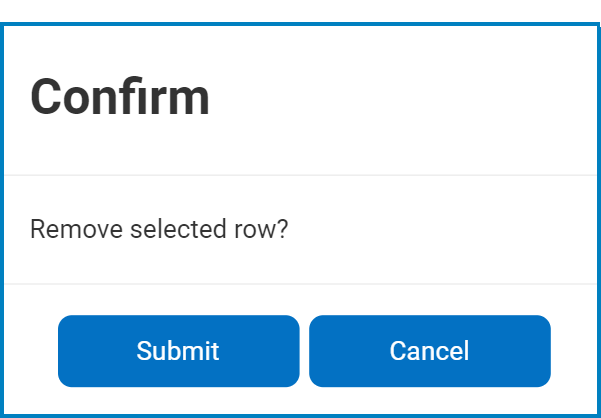Click the Confirm dialog heading
This screenshot has height=418, width=601.
120,97
